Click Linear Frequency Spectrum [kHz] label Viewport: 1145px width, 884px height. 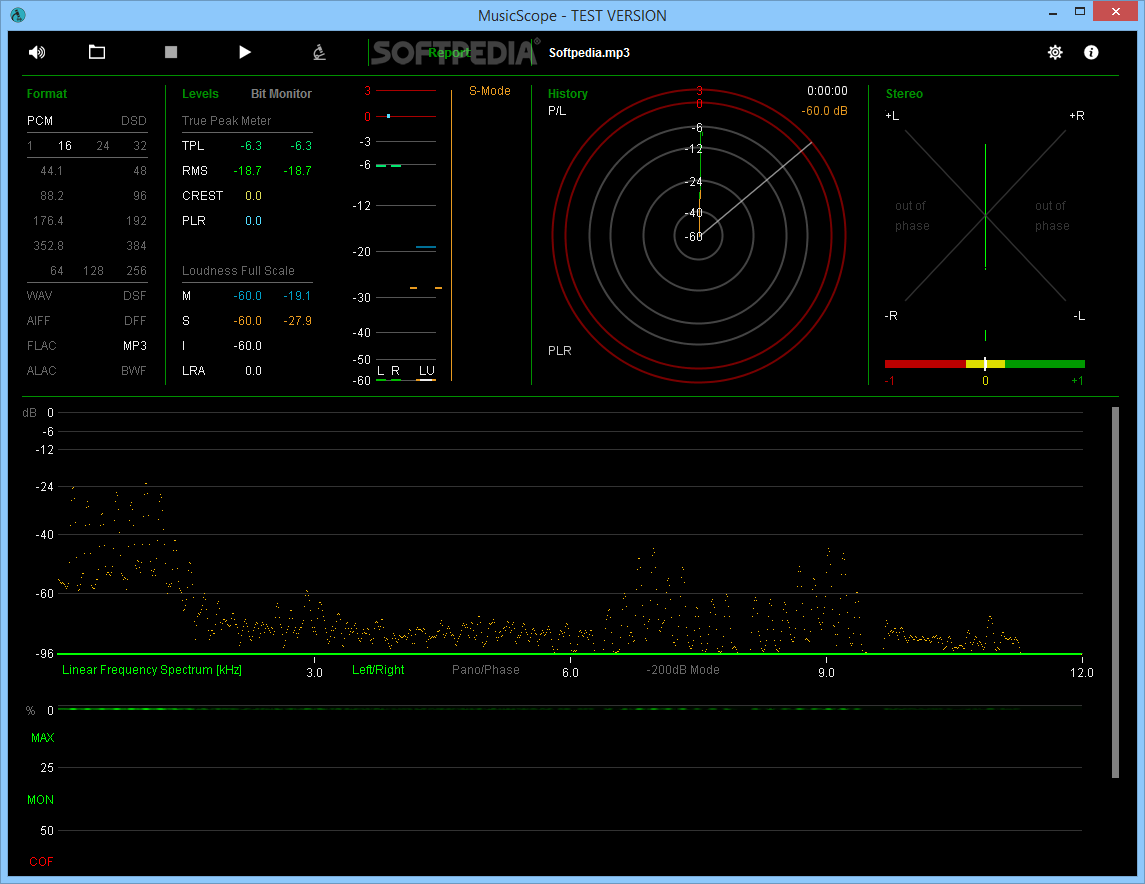152,670
